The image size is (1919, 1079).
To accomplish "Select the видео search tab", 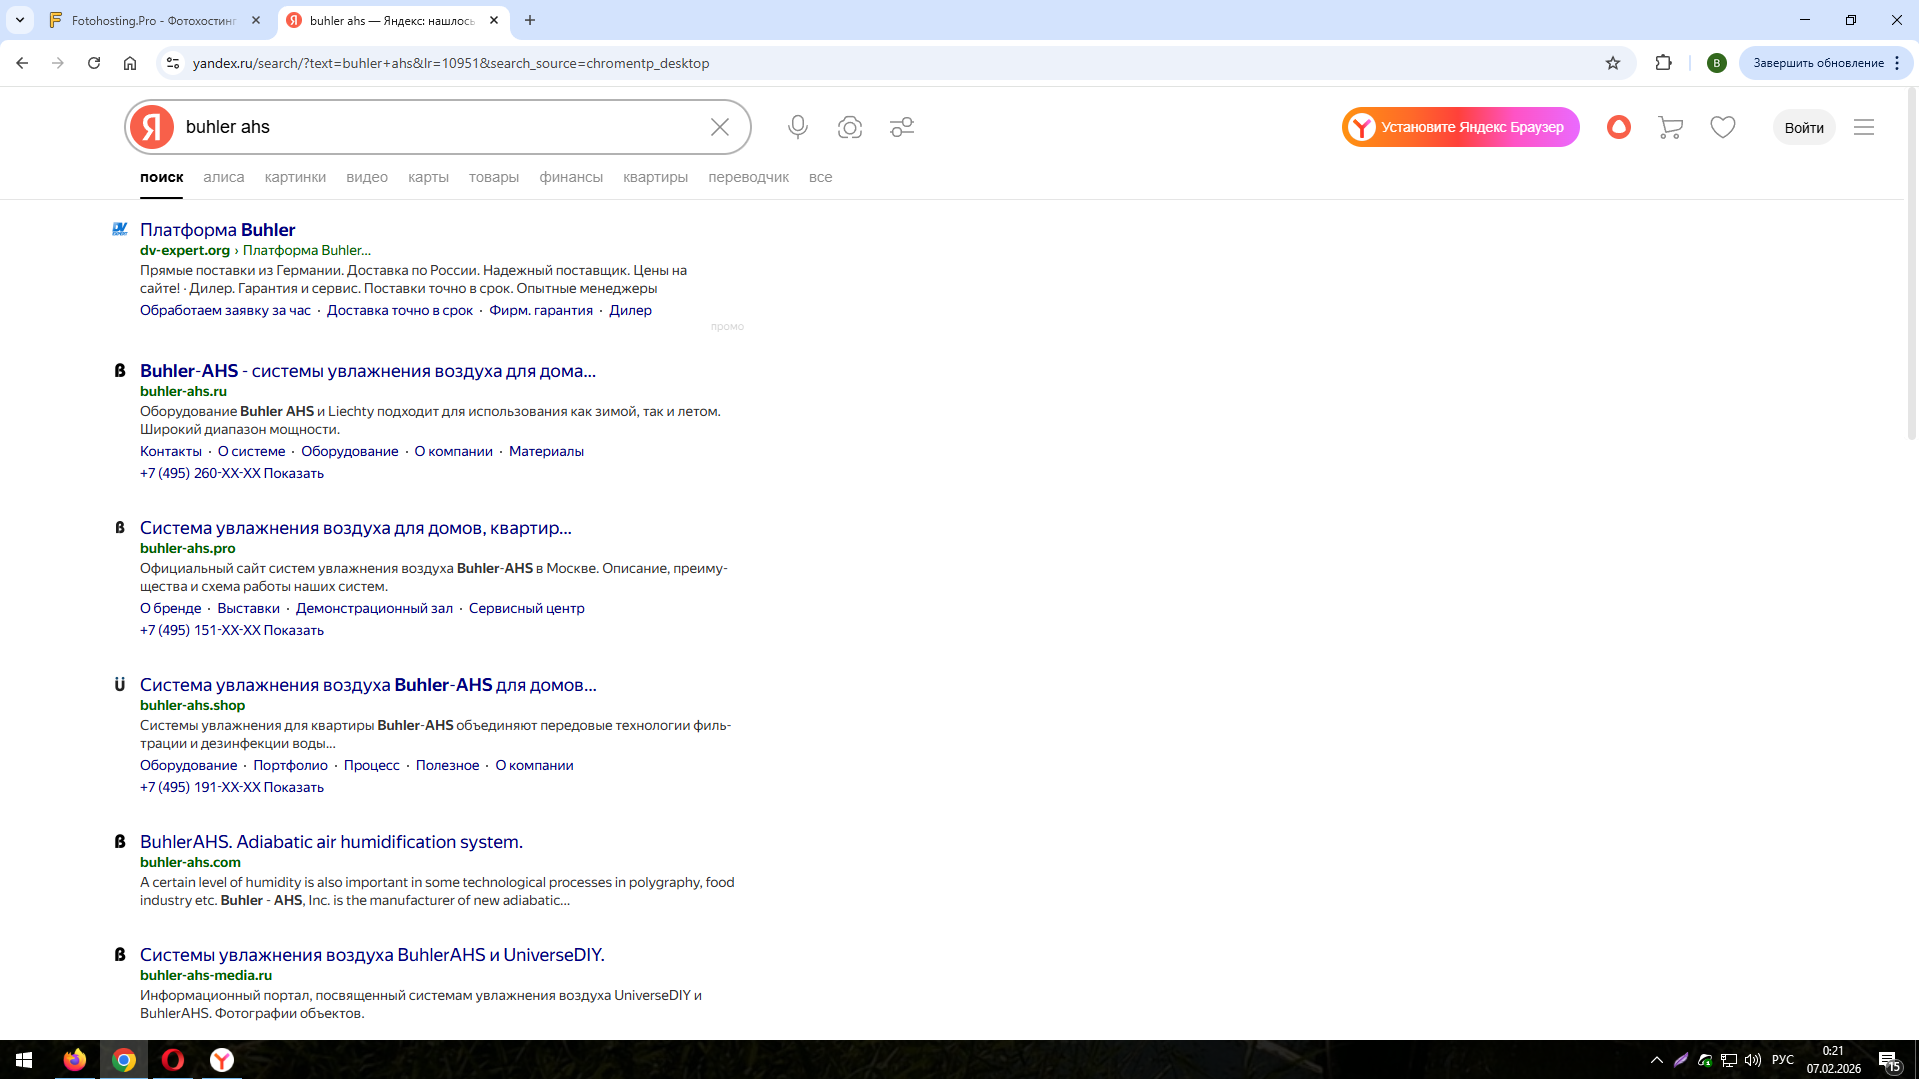I will tap(367, 177).
